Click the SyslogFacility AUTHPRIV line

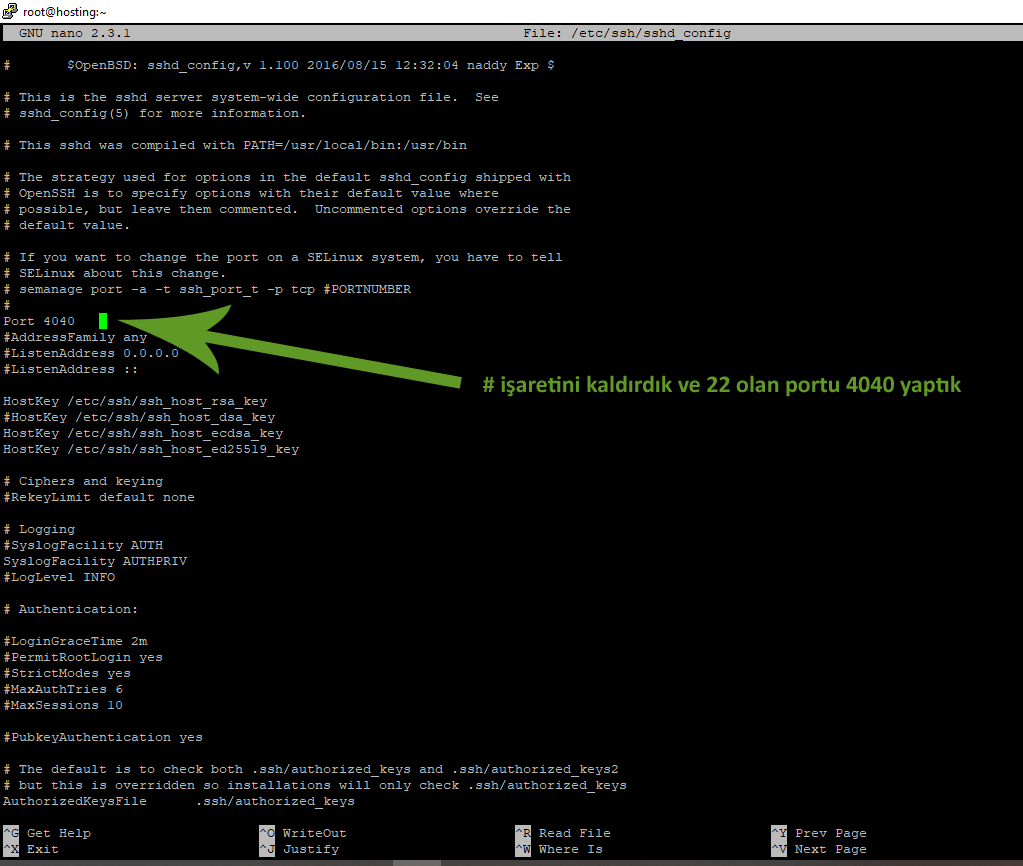point(95,561)
